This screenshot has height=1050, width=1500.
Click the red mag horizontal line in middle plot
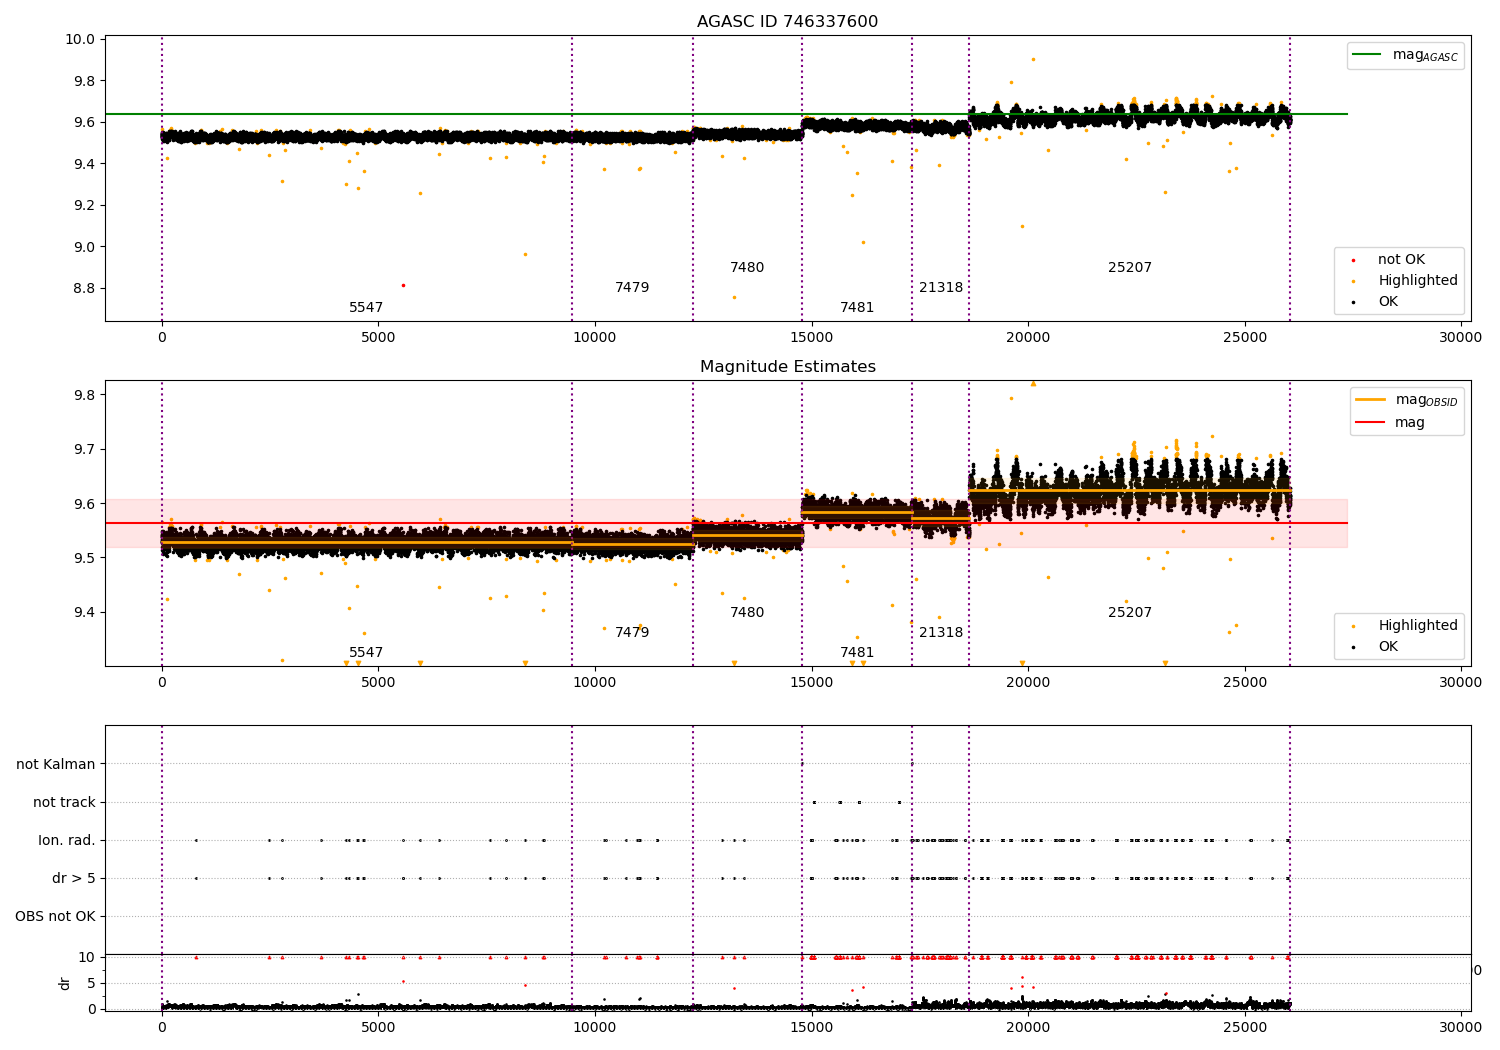tap(726, 523)
